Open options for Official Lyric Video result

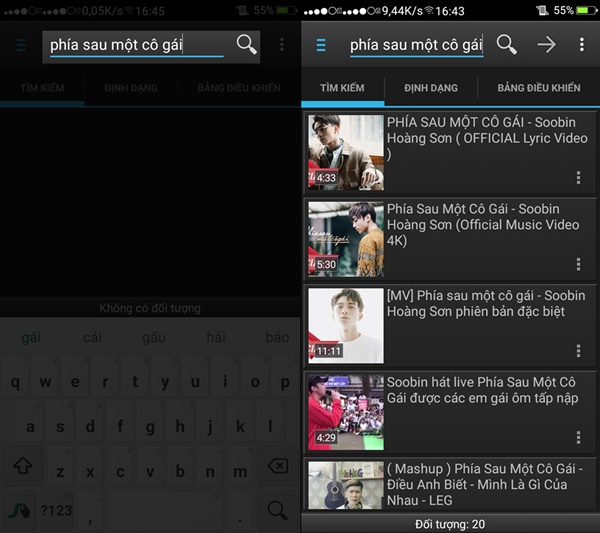coord(578,177)
